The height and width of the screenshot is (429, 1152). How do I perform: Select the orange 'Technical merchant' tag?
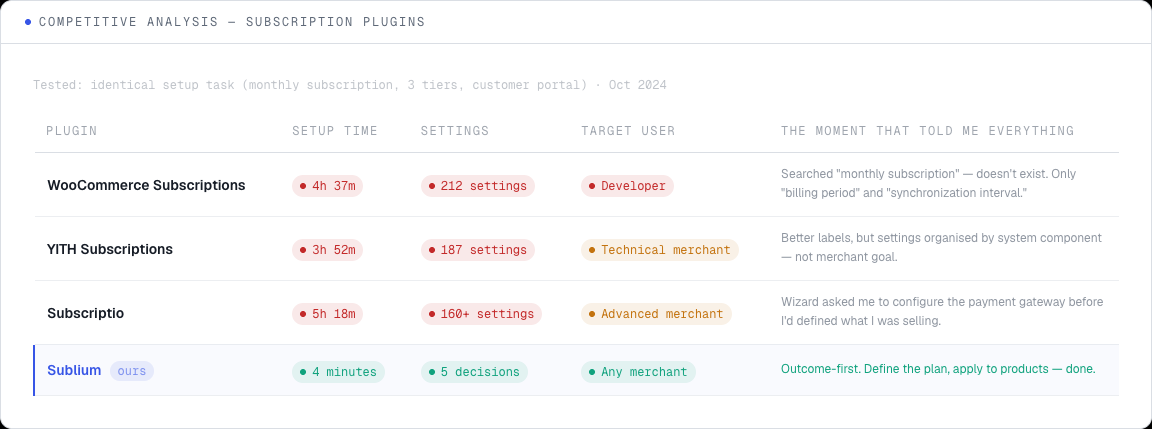660,250
